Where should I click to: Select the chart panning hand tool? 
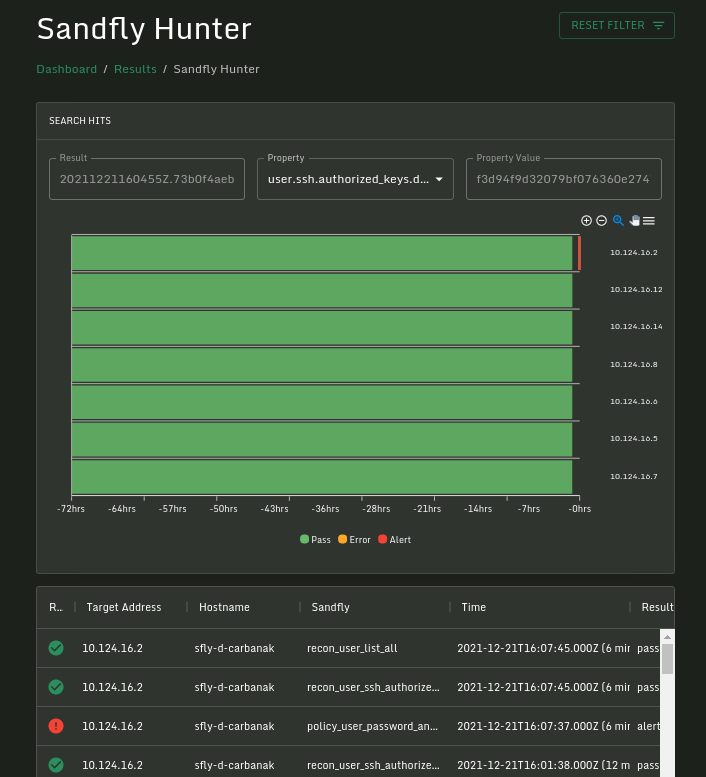(634, 221)
